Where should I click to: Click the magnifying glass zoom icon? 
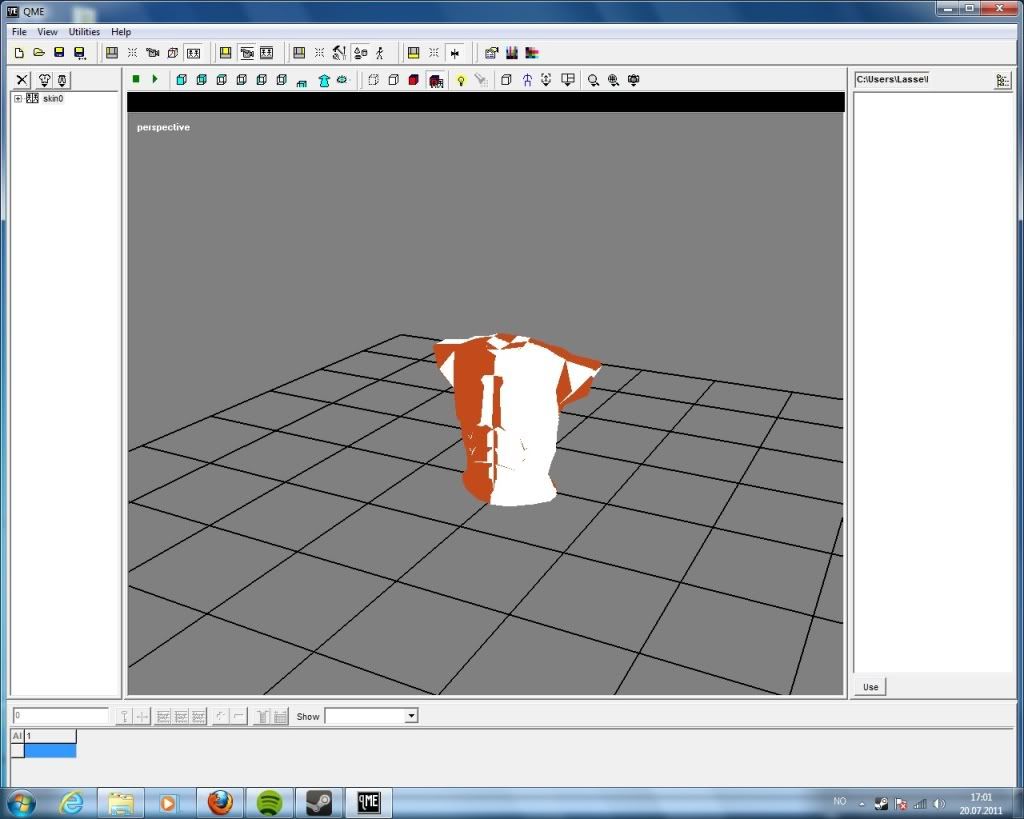click(593, 80)
